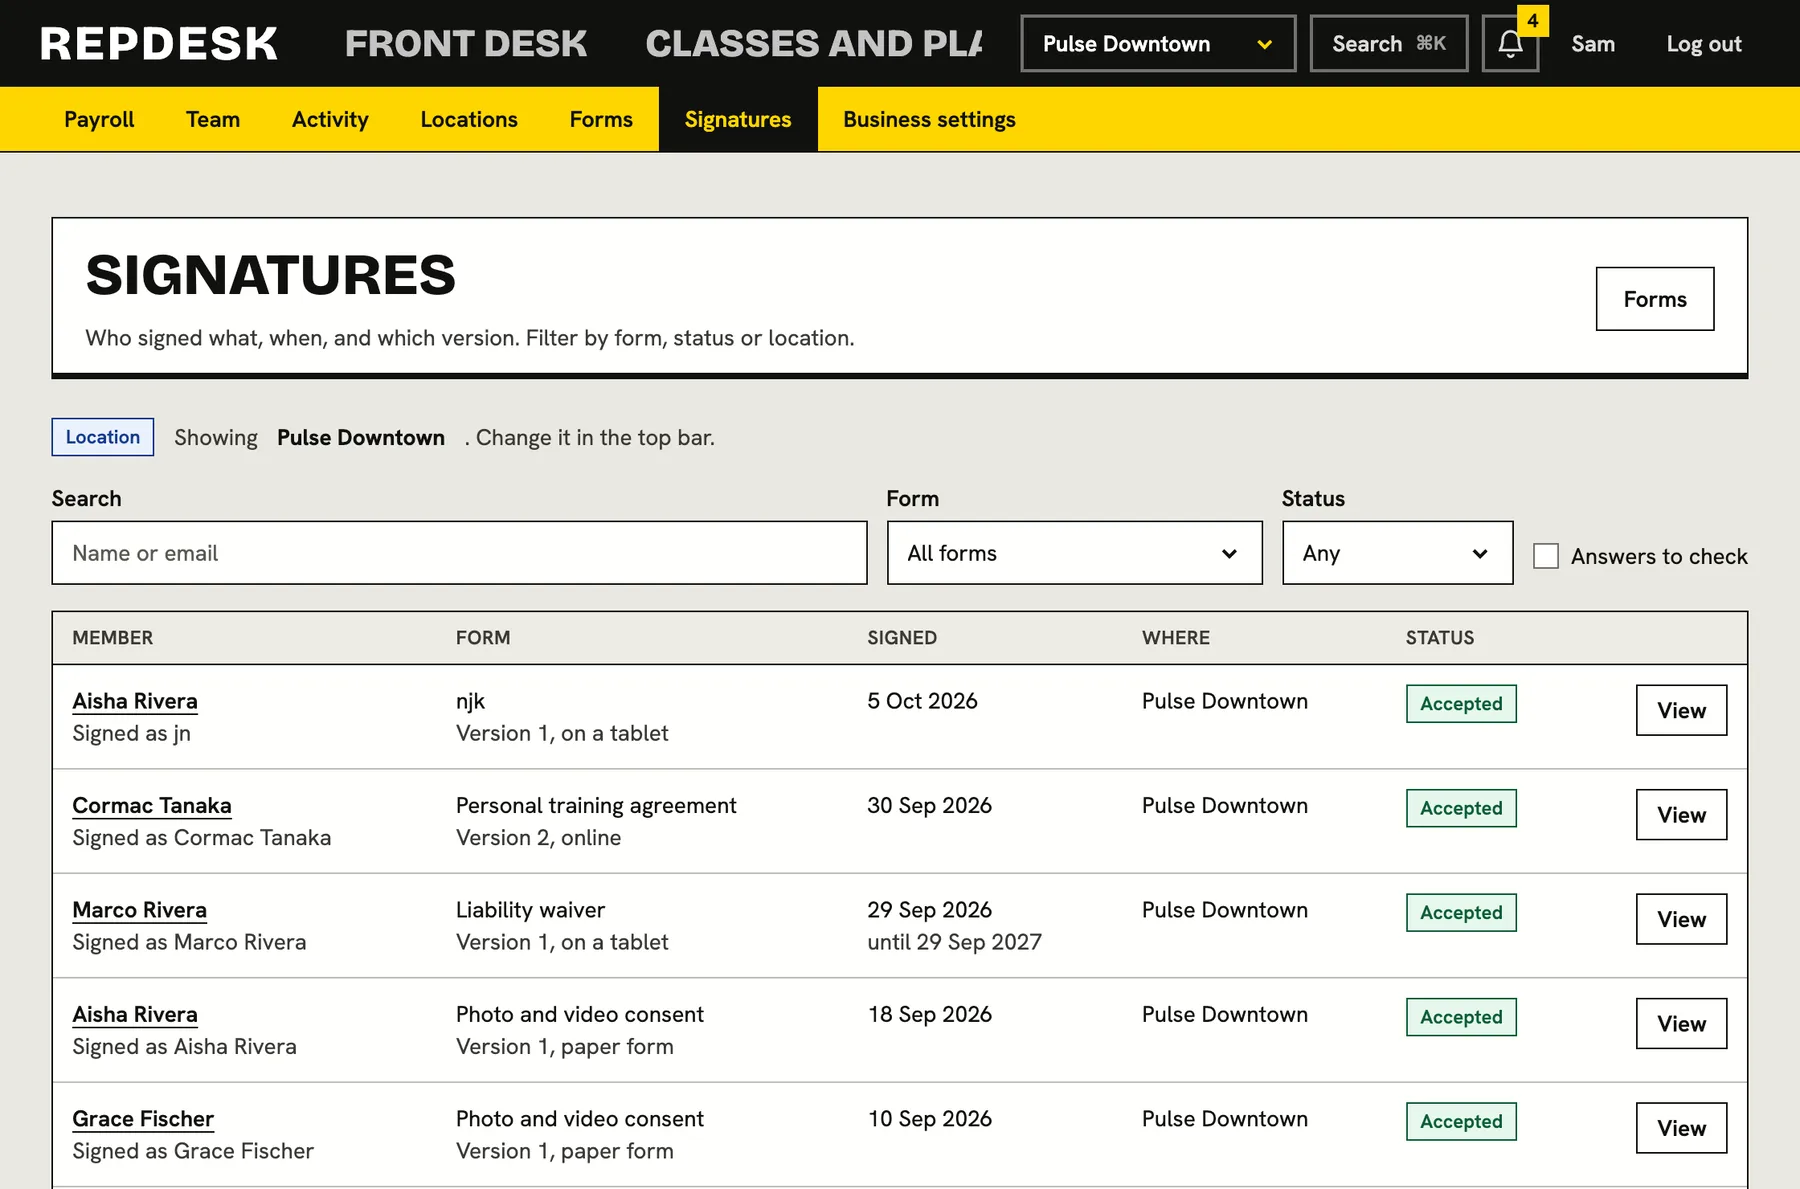The height and width of the screenshot is (1189, 1800).
Task: Click Log out
Action: pos(1704,44)
